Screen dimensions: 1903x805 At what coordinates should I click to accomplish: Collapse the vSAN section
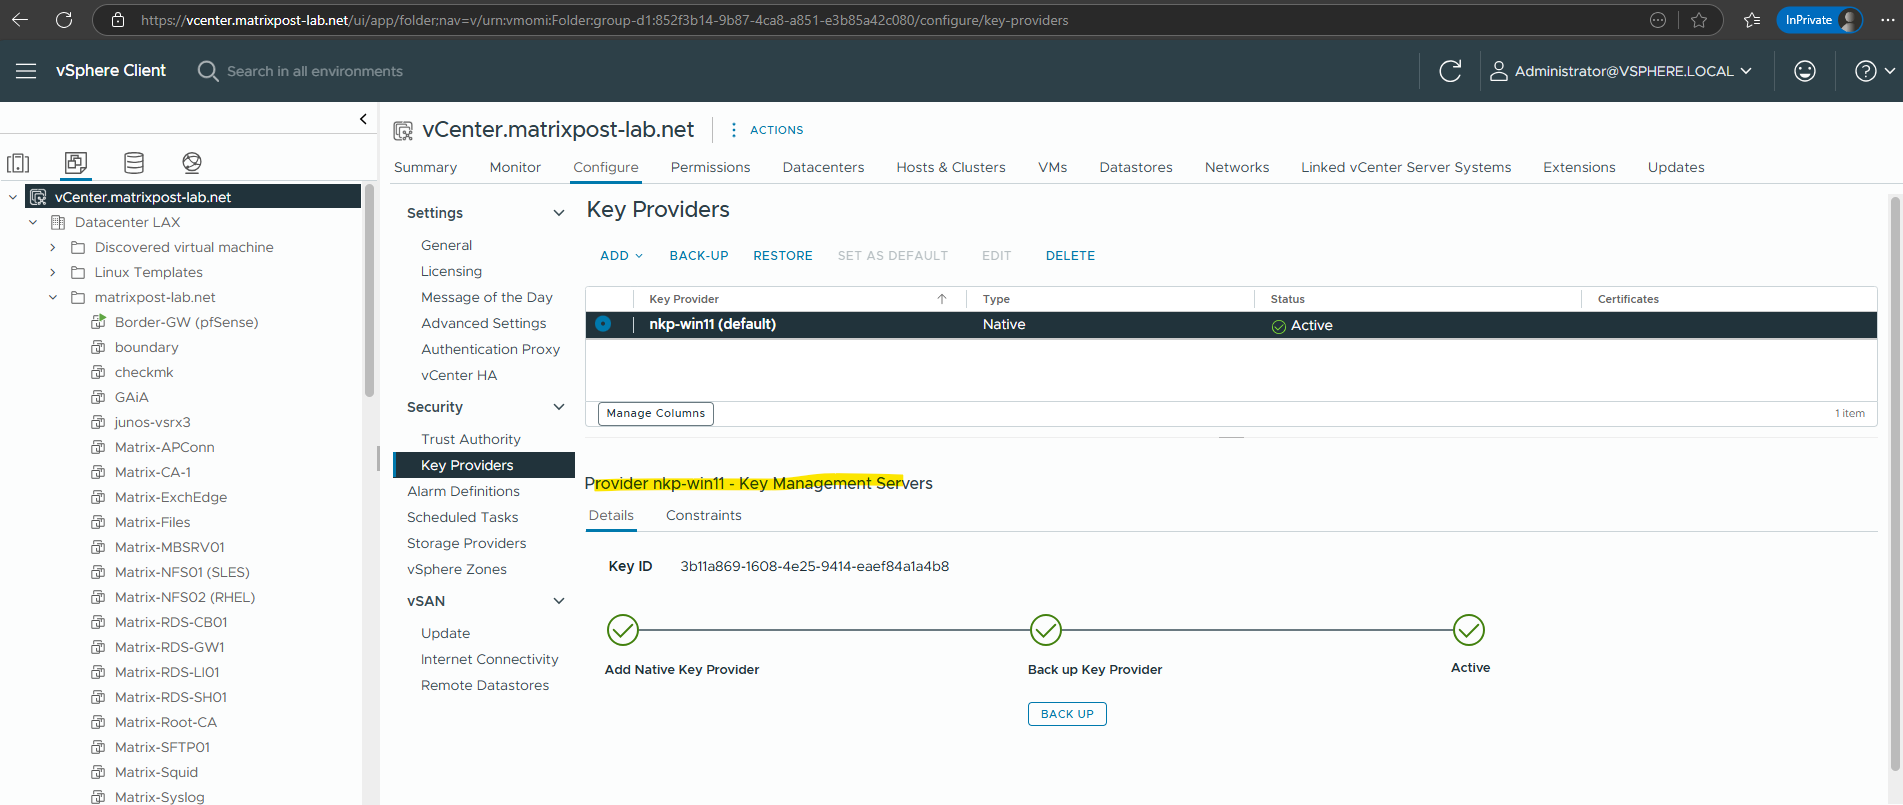tap(559, 601)
